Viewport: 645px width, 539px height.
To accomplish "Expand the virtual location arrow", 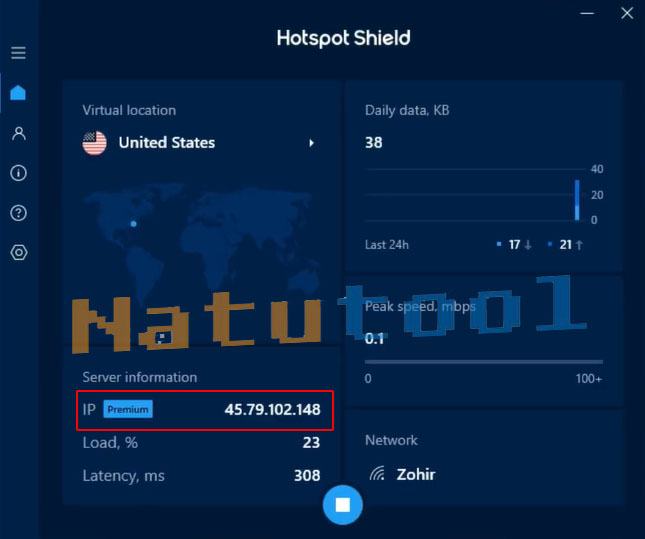I will coord(311,143).
